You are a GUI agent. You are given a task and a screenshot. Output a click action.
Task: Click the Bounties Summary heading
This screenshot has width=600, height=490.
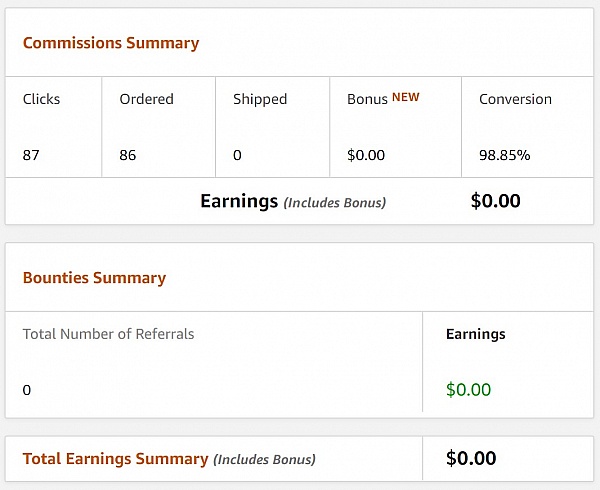[x=95, y=278]
